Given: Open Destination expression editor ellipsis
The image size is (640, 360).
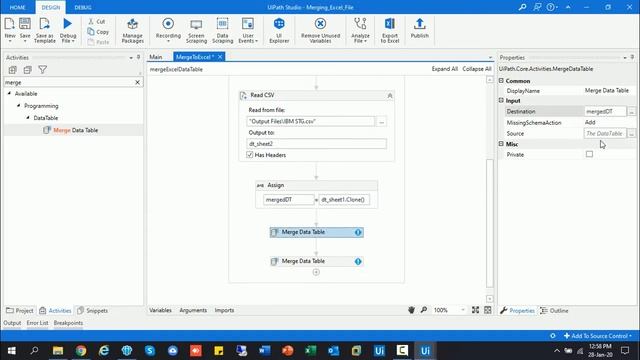Looking at the screenshot, I should tap(631, 111).
